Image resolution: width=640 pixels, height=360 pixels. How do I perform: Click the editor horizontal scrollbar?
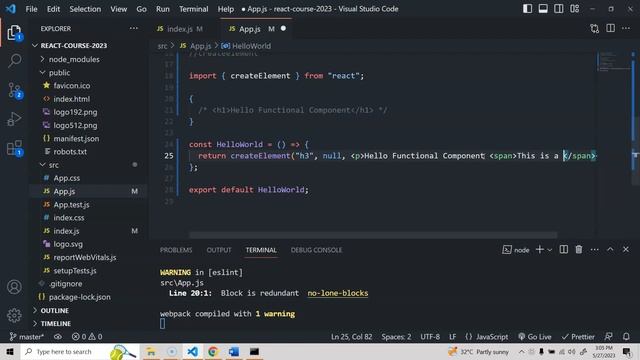[x=373, y=235]
